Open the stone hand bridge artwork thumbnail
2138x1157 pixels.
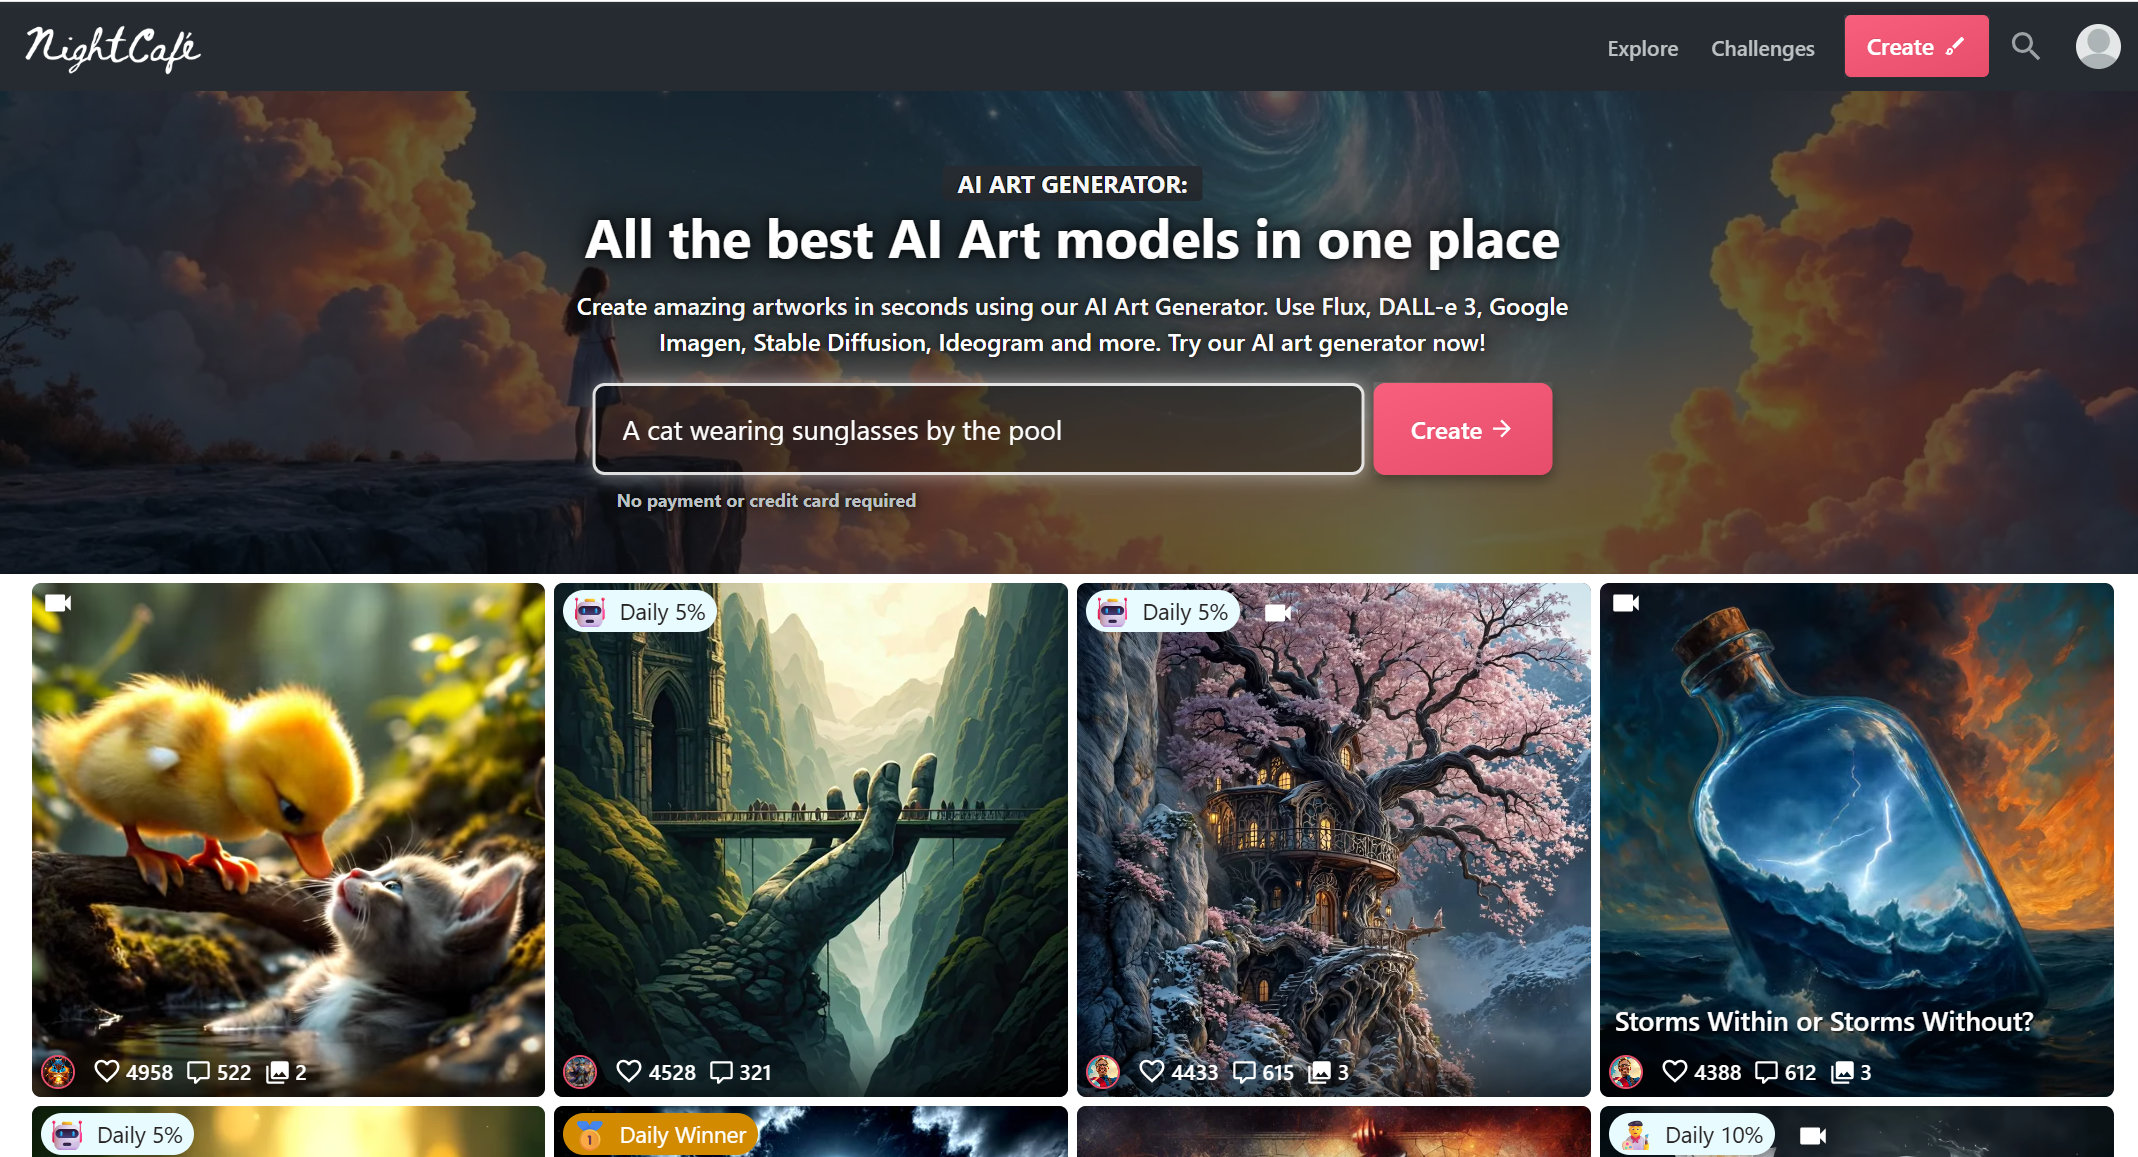(x=810, y=839)
